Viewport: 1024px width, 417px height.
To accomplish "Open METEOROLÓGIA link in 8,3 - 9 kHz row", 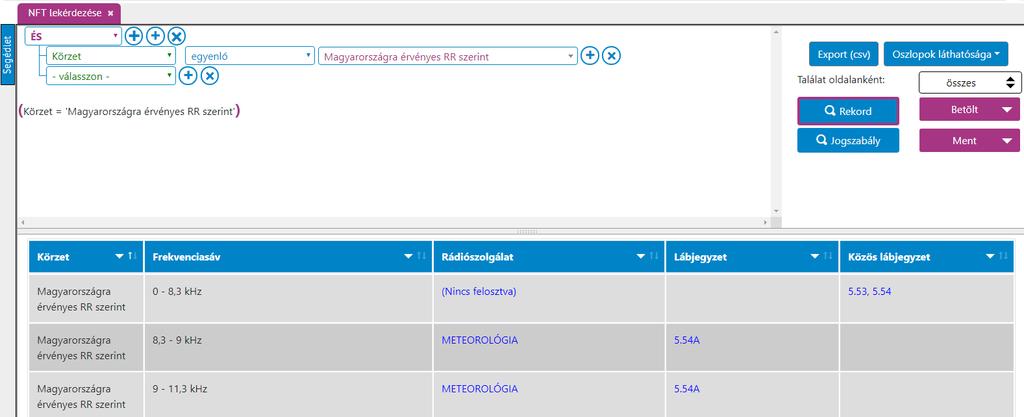I will tap(479, 340).
